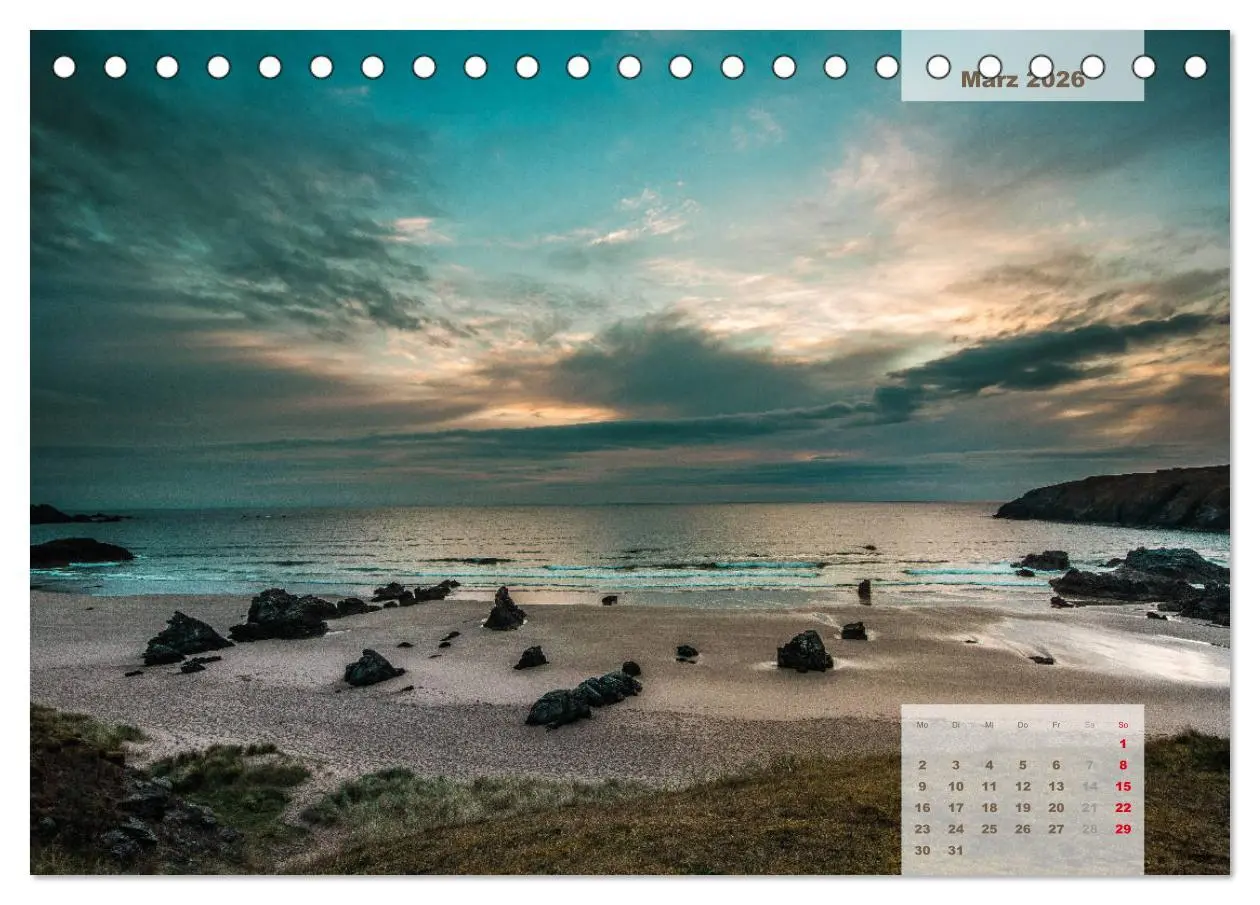
Task: Choose date 25 in the calendar
Action: (989, 829)
